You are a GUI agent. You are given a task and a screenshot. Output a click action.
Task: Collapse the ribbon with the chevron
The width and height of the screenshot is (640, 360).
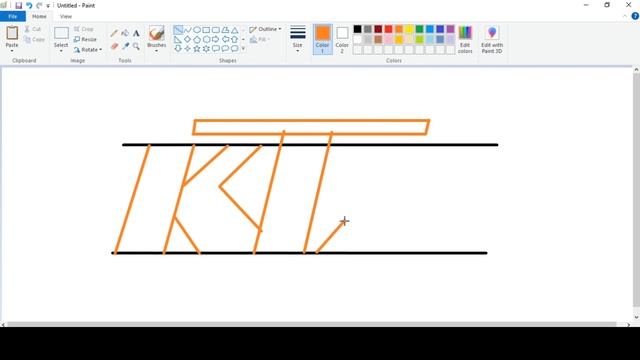[625, 16]
